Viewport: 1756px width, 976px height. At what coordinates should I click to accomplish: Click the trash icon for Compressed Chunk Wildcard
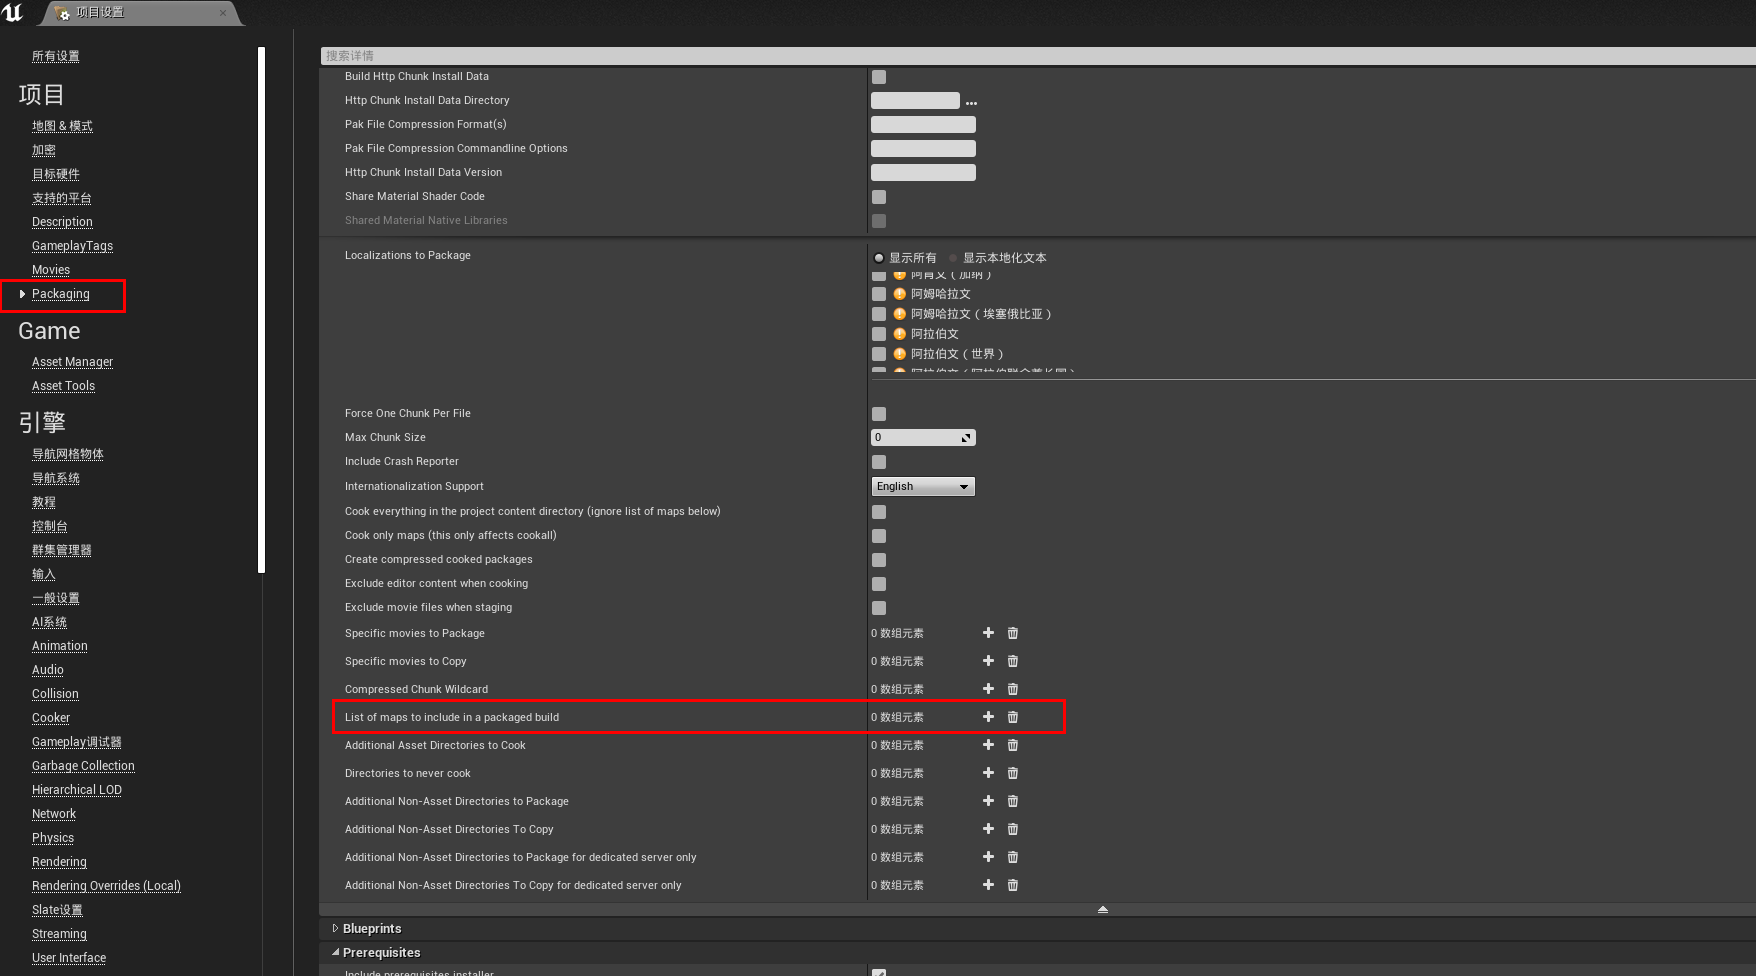(1012, 689)
